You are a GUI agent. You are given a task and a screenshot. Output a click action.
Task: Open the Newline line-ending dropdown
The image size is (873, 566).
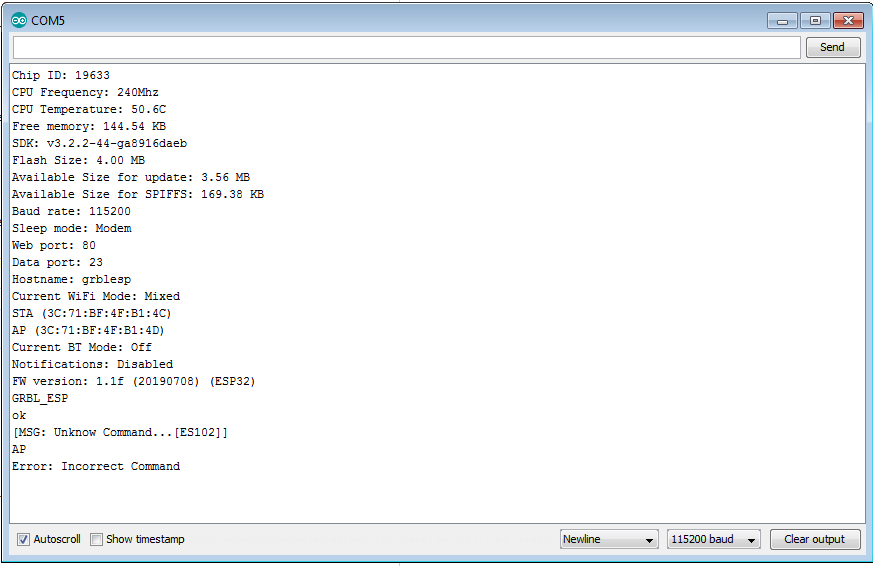click(x=609, y=539)
